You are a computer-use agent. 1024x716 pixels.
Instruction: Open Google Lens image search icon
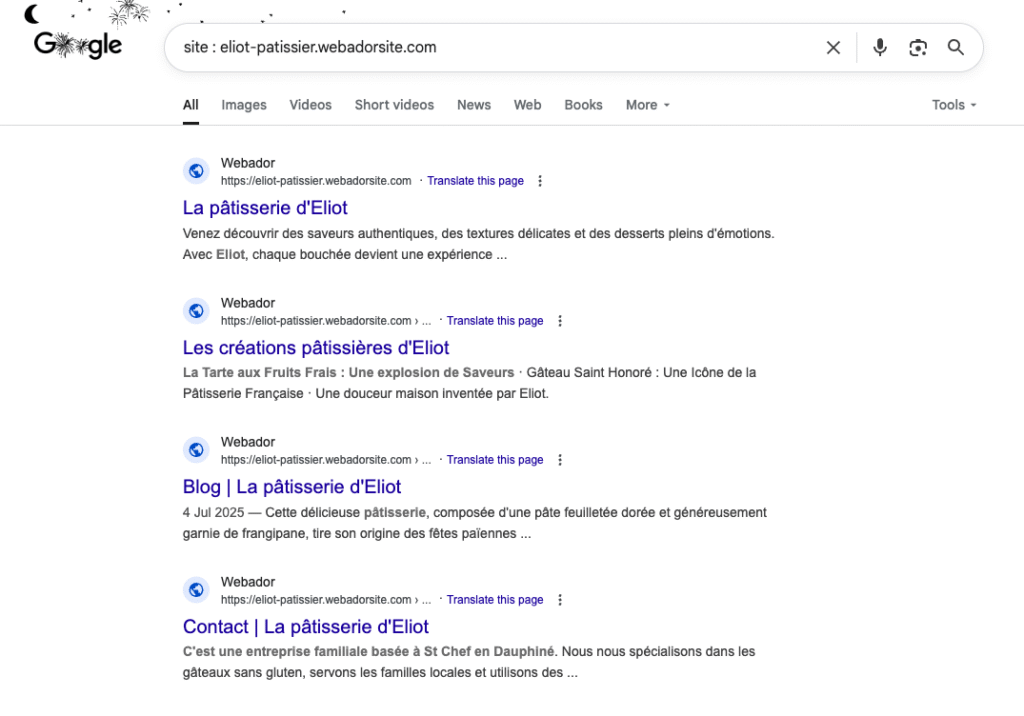click(x=918, y=48)
